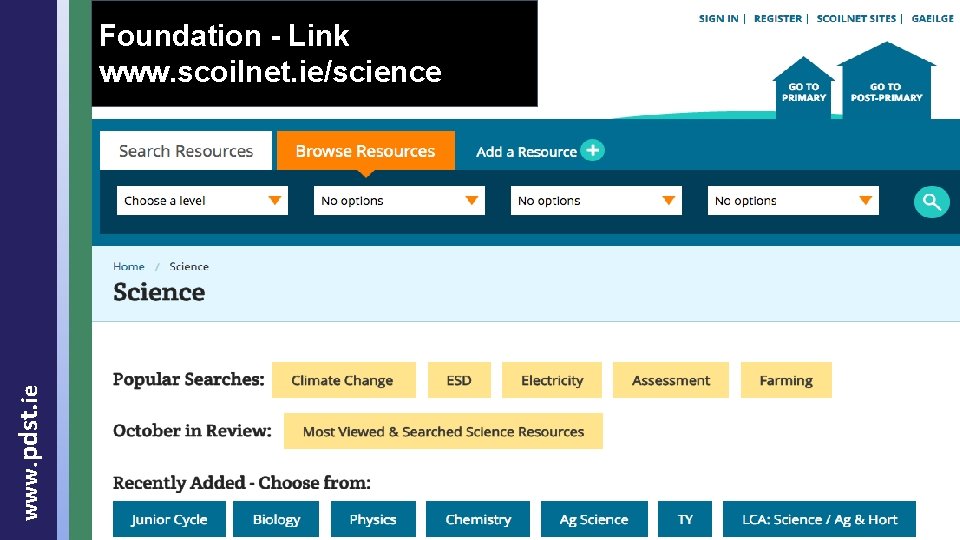Screen dimensions: 960x540
Task: Open the Choose a level dropdown
Action: [202, 201]
